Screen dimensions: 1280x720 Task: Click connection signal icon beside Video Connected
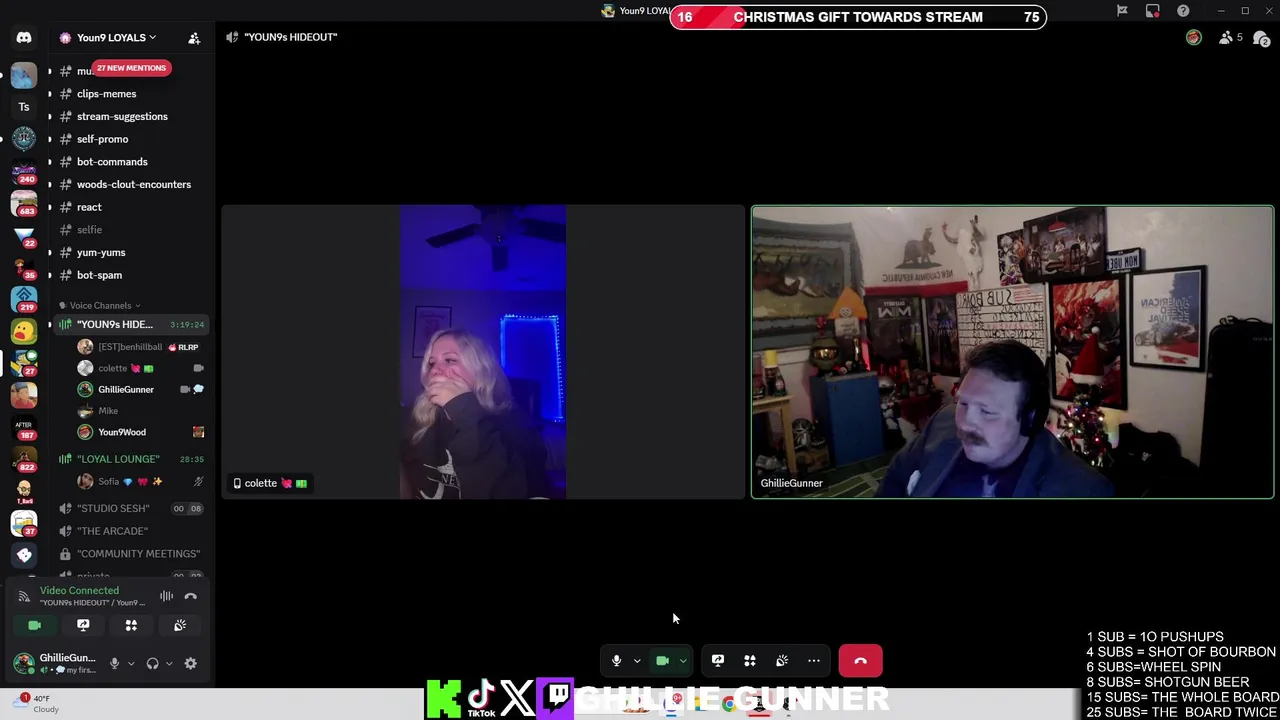(x=24, y=596)
